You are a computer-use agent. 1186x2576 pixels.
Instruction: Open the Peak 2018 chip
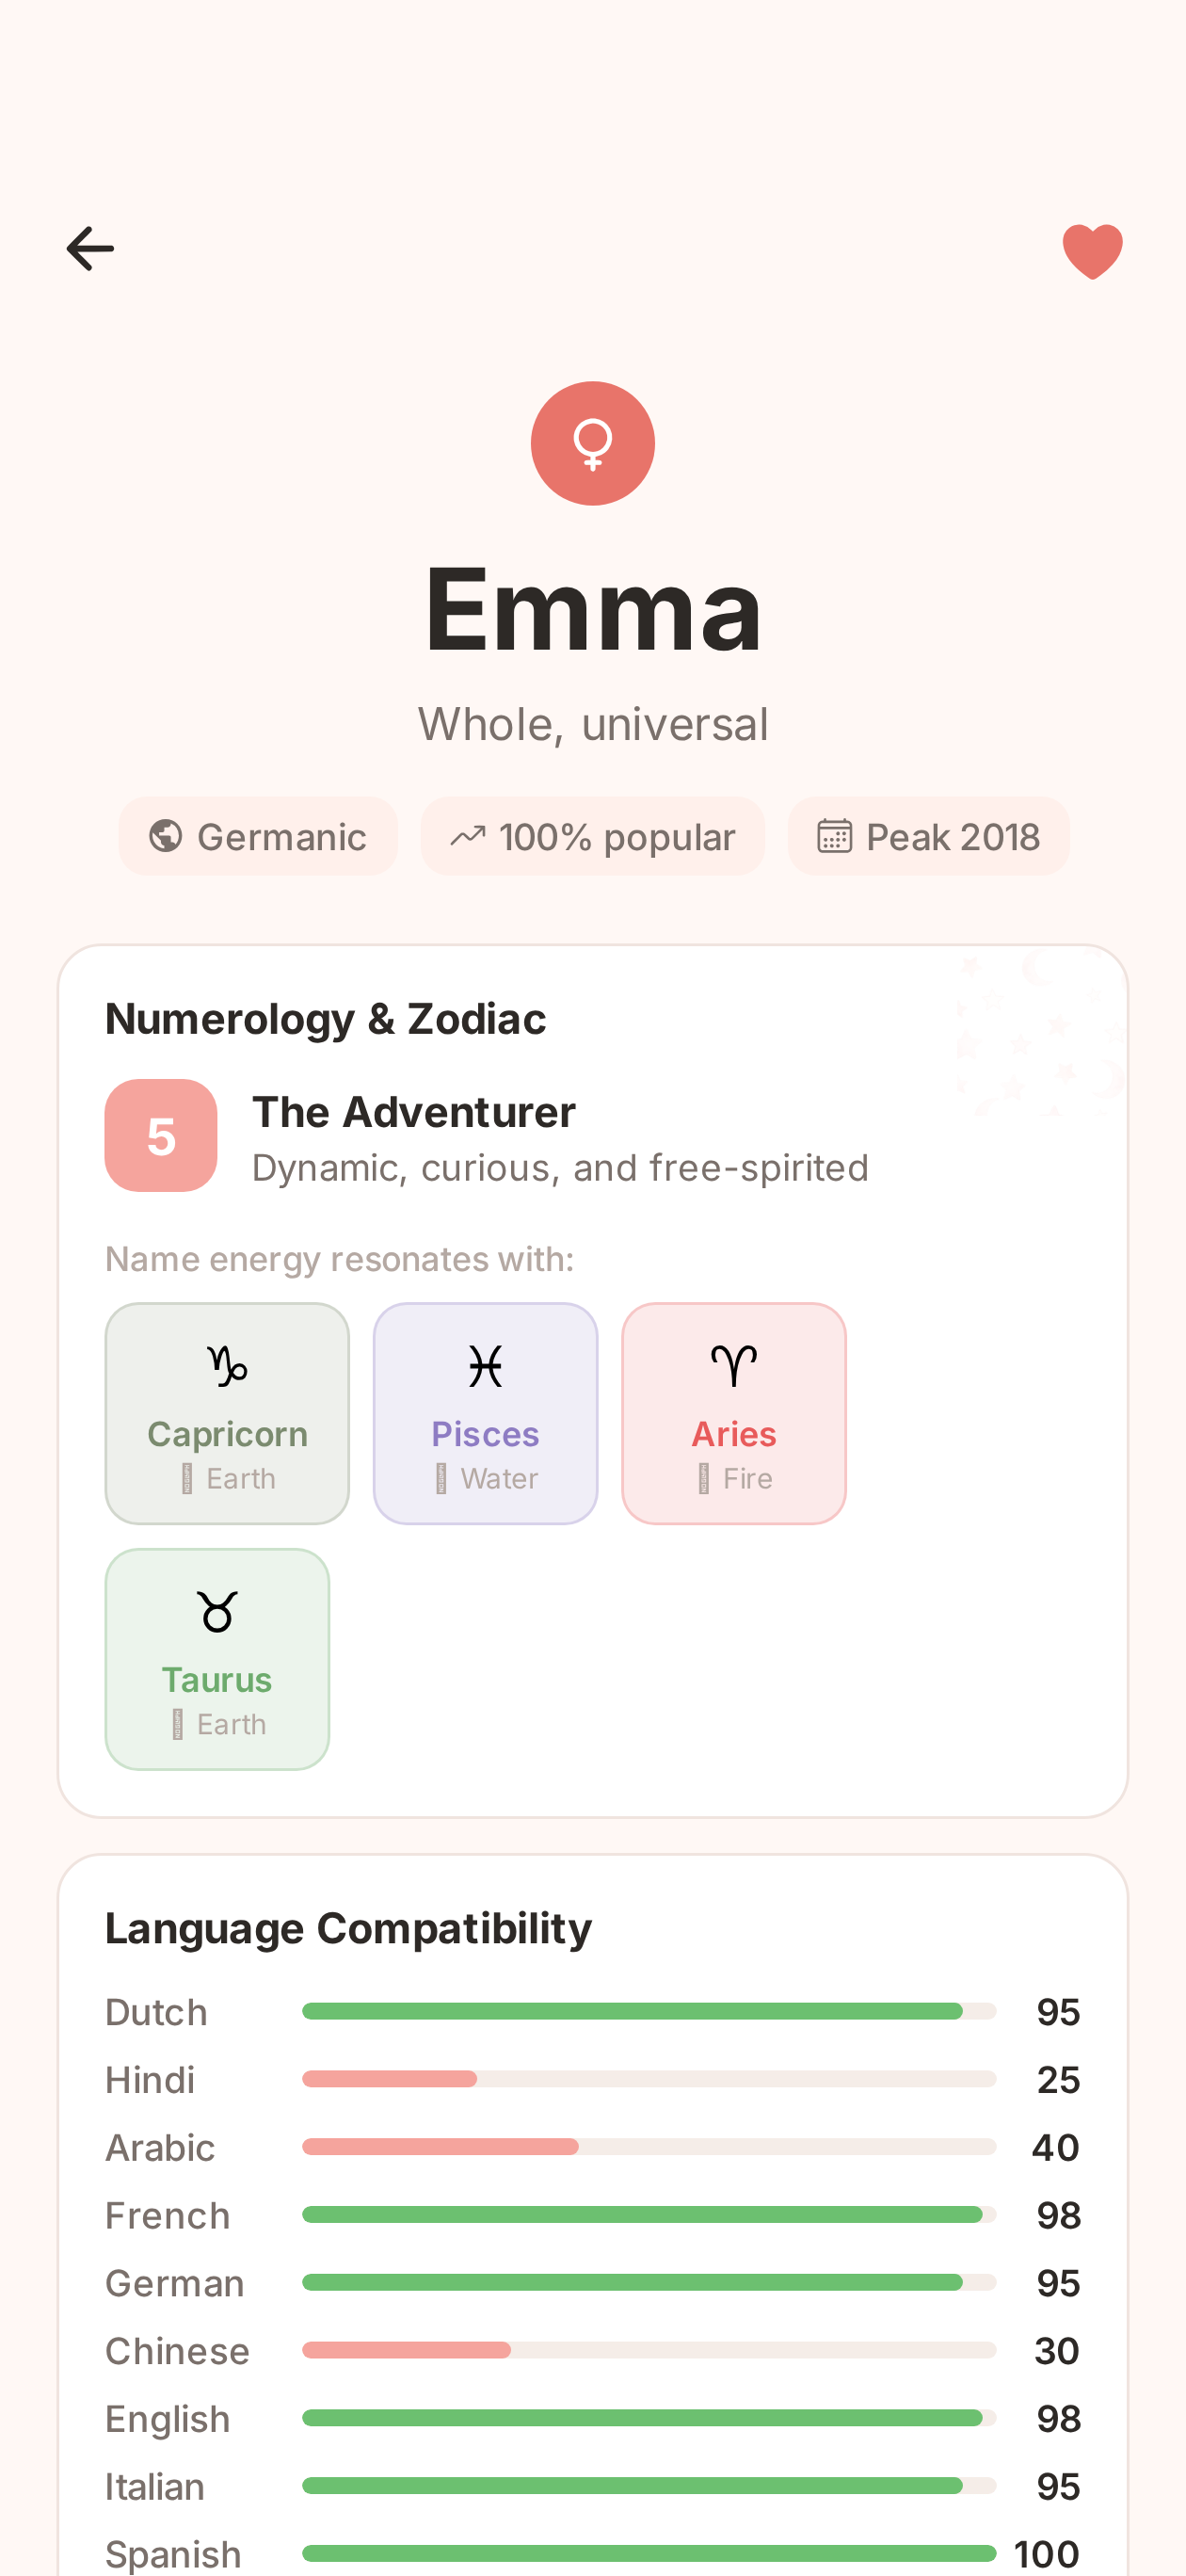pos(928,836)
